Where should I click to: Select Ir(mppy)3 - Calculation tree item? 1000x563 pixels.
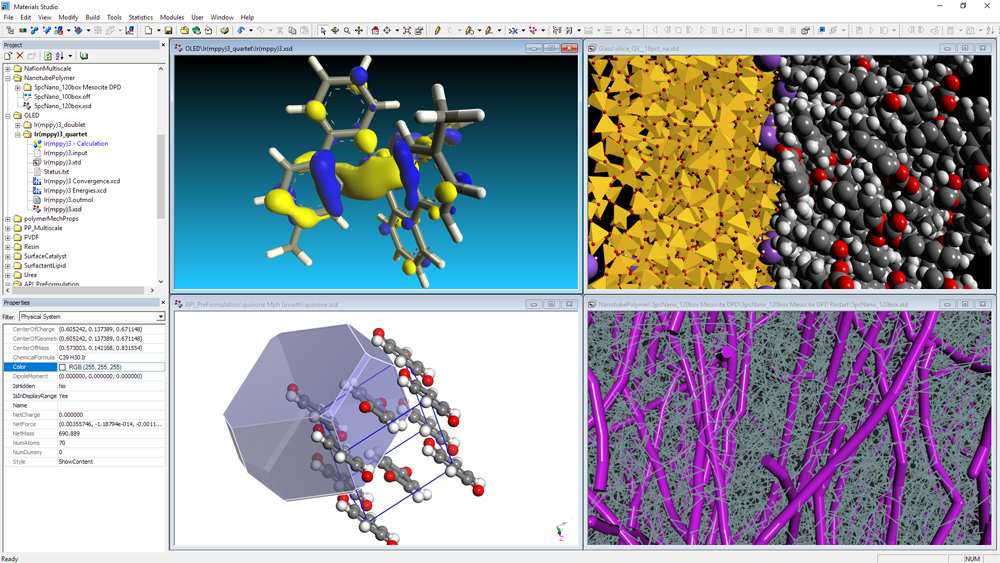(76, 143)
